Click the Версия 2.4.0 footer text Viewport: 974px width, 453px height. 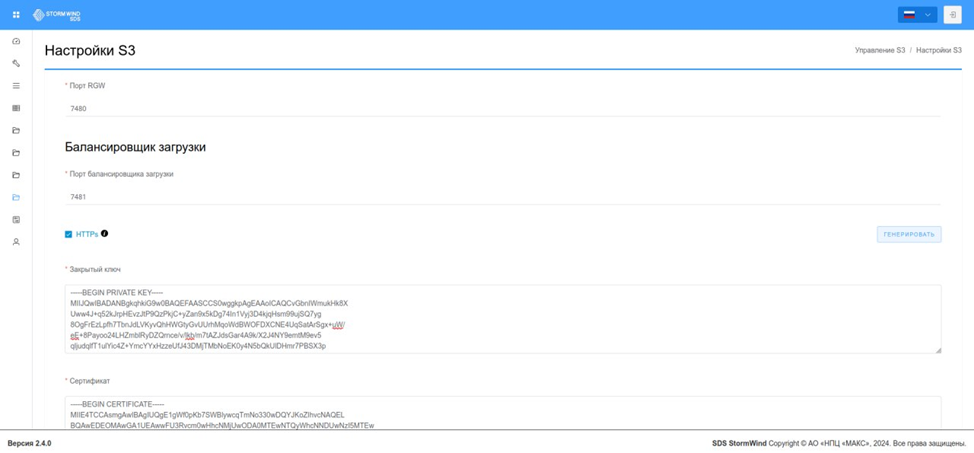click(x=29, y=444)
